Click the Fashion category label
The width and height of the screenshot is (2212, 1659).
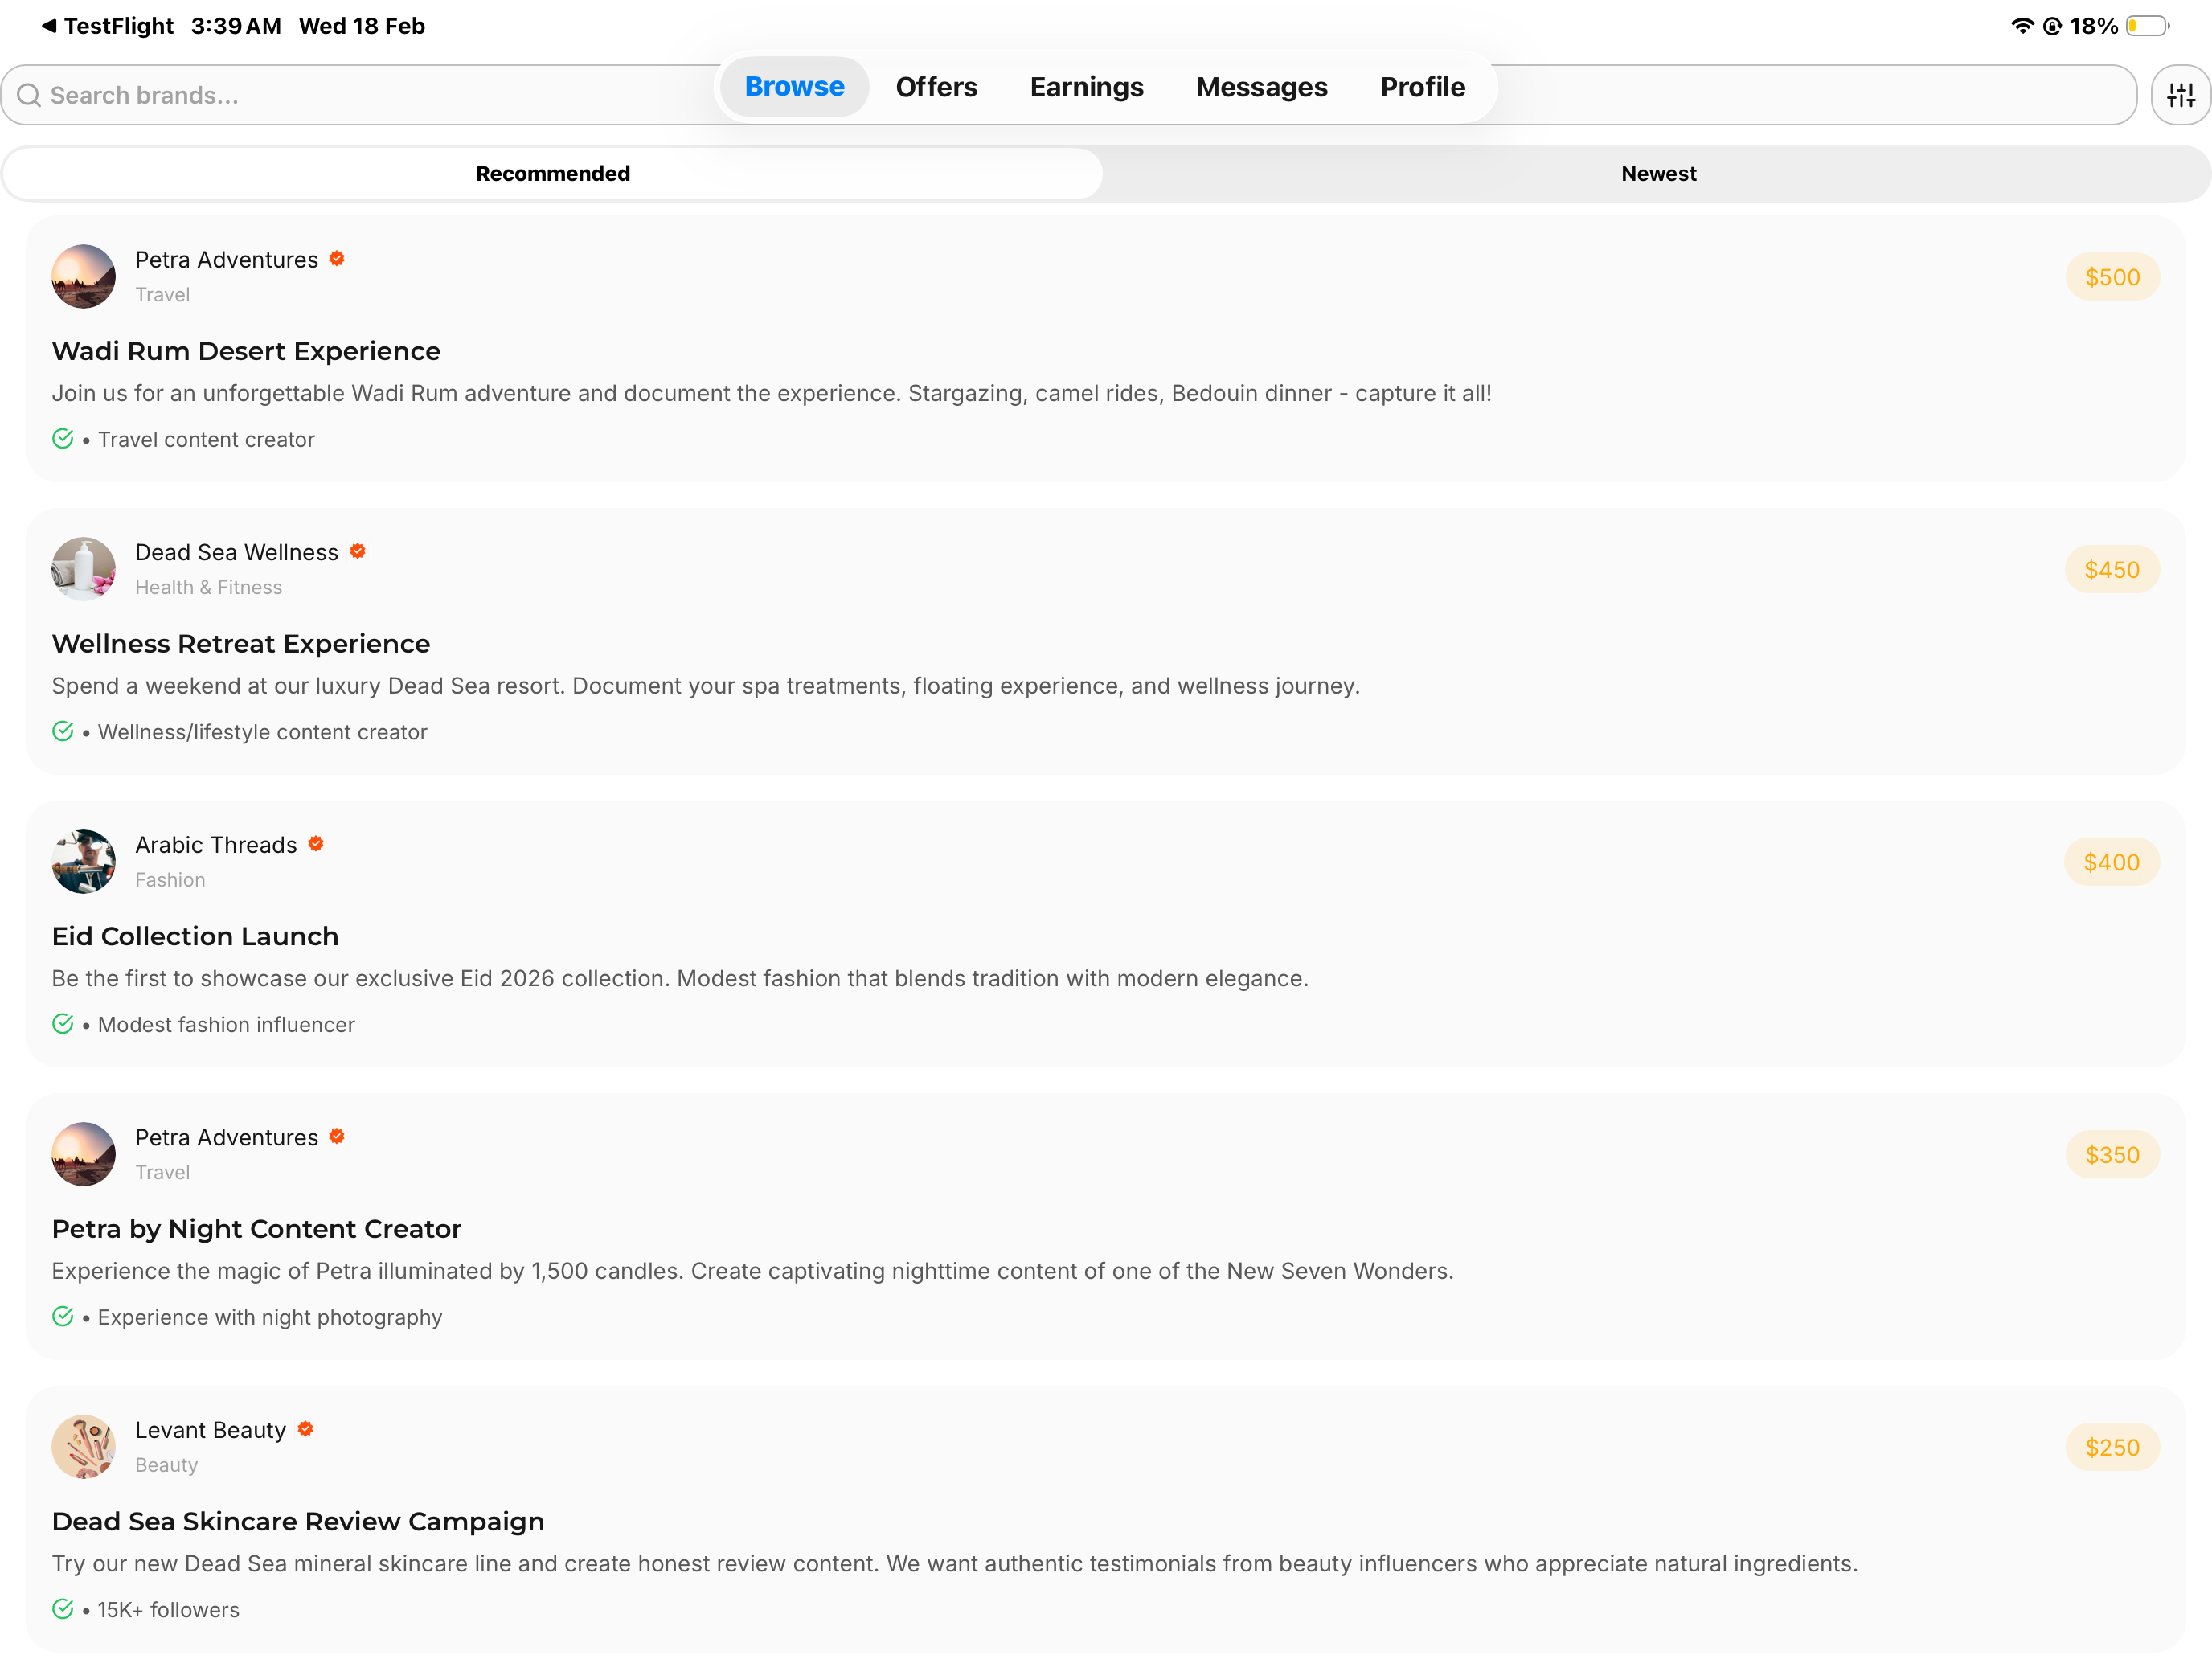[x=170, y=880]
